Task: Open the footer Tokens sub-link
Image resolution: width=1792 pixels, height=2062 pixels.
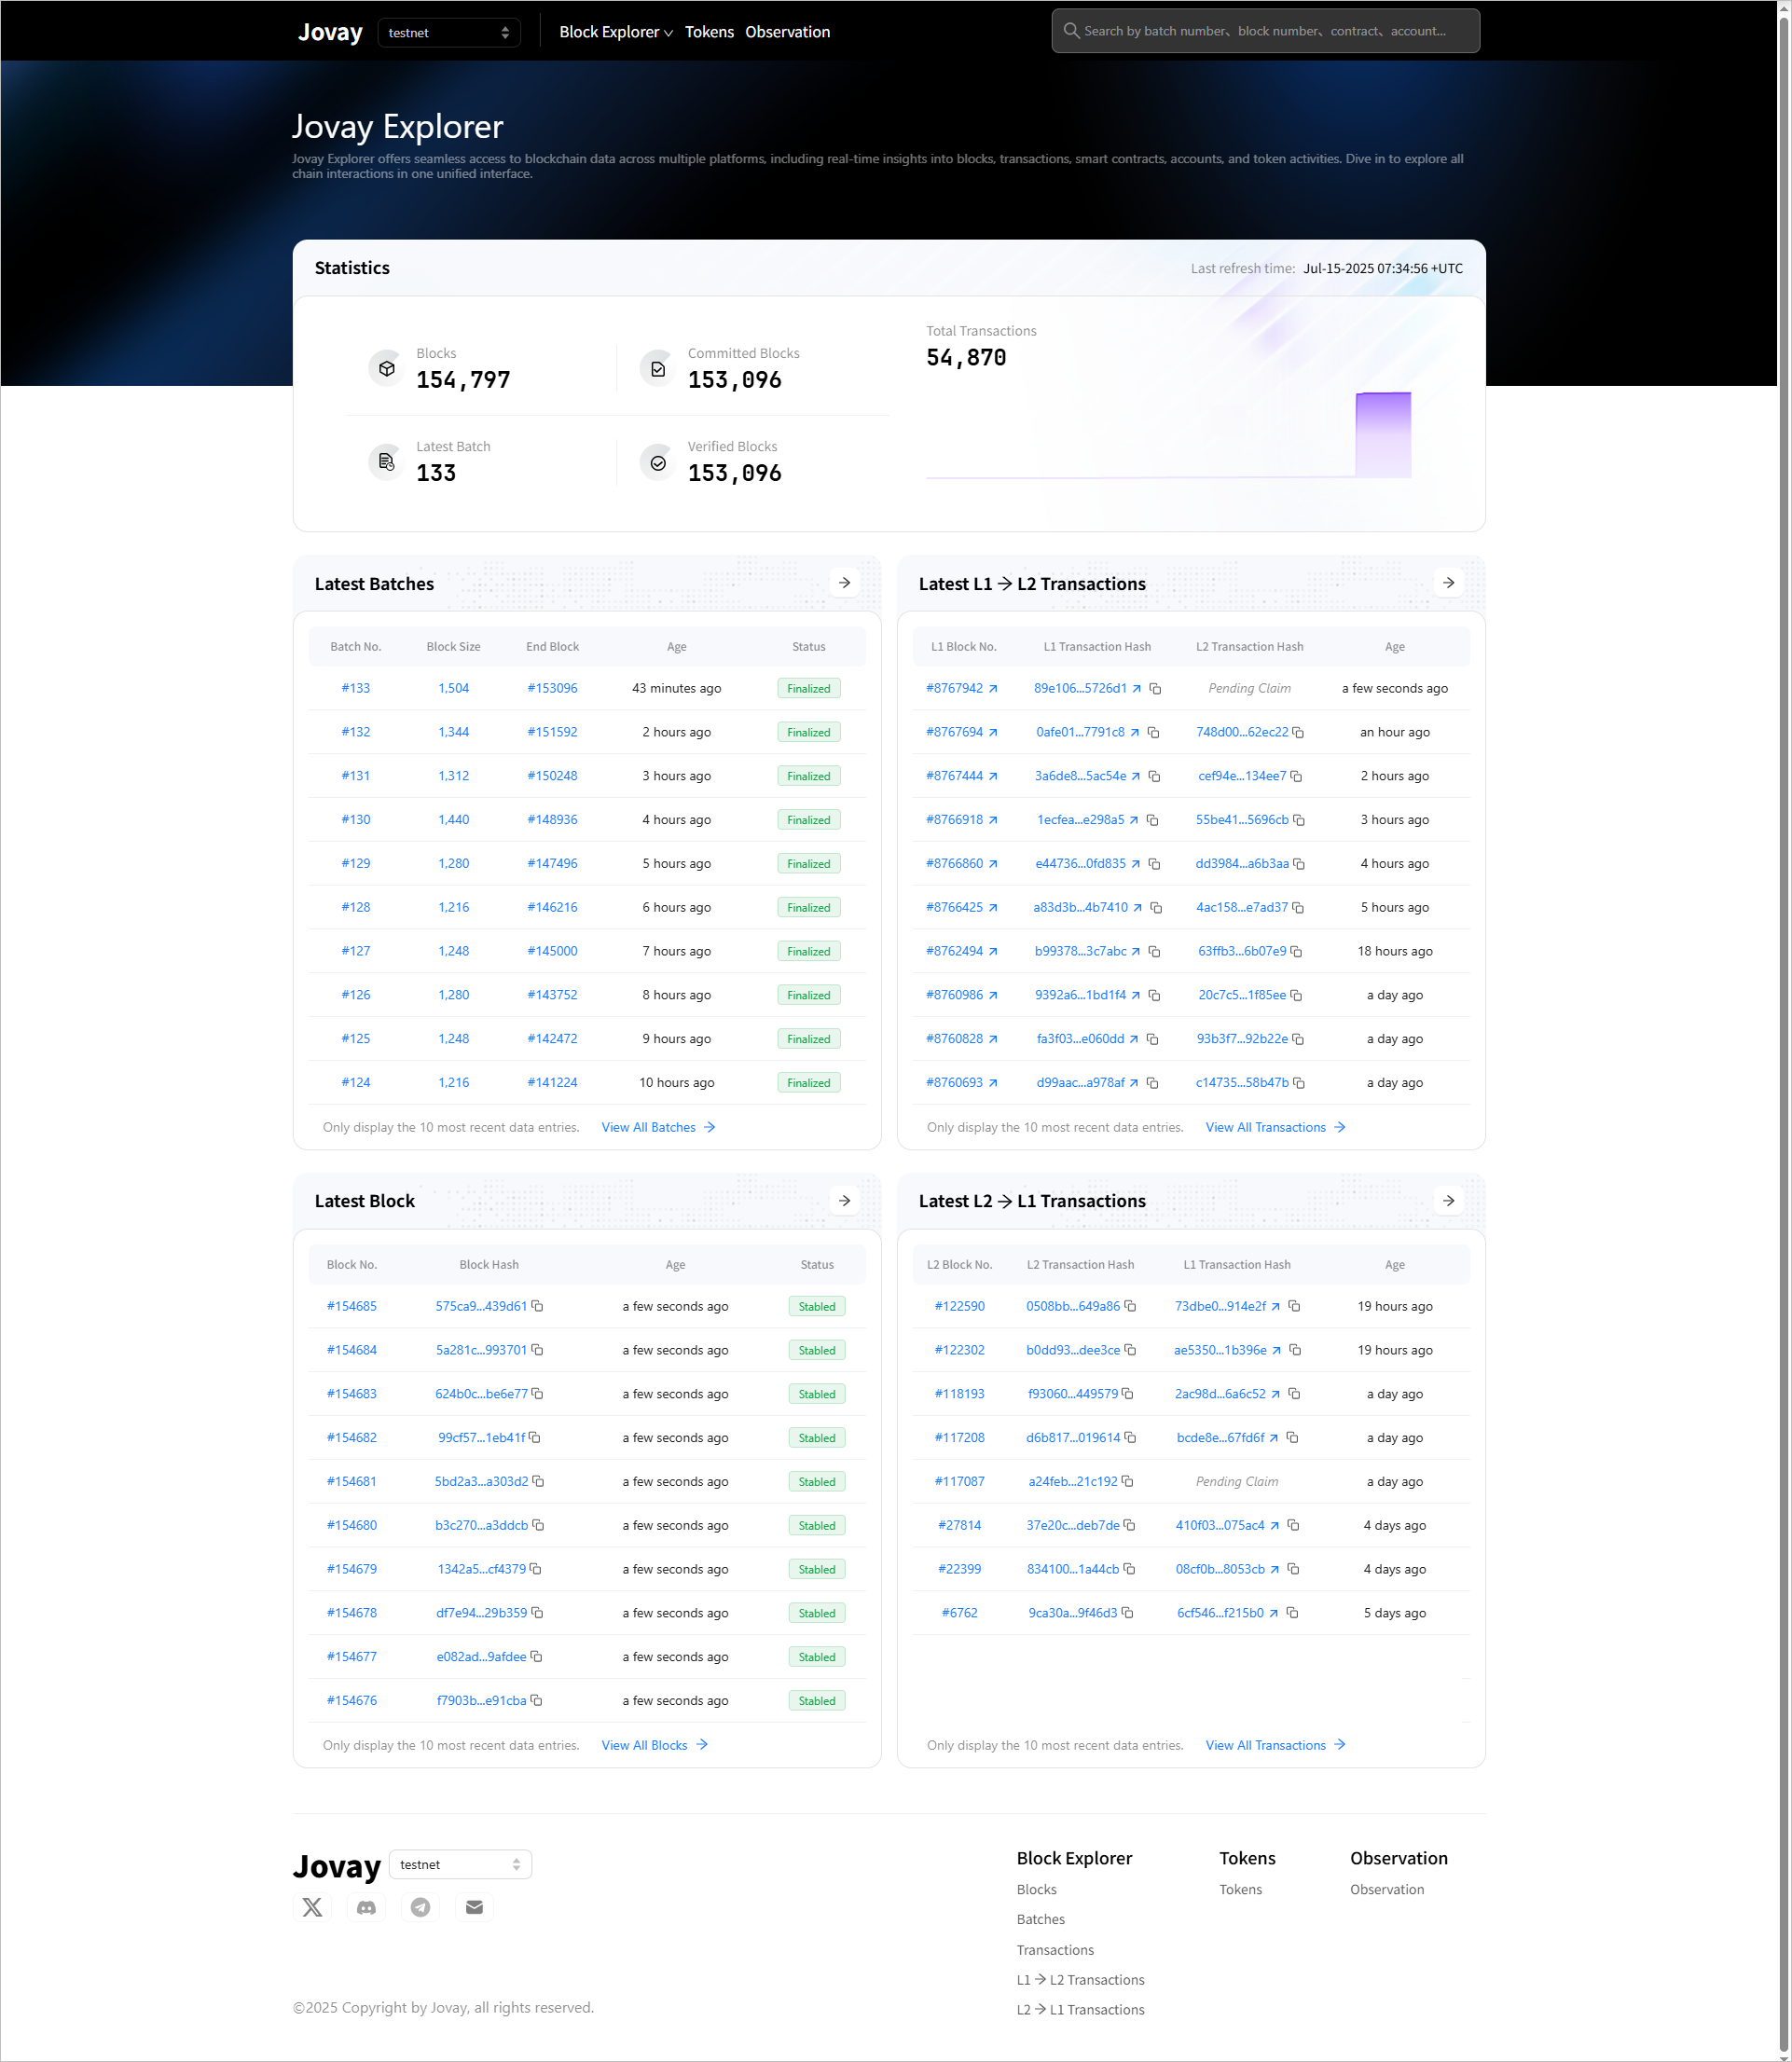Action: (1240, 1889)
